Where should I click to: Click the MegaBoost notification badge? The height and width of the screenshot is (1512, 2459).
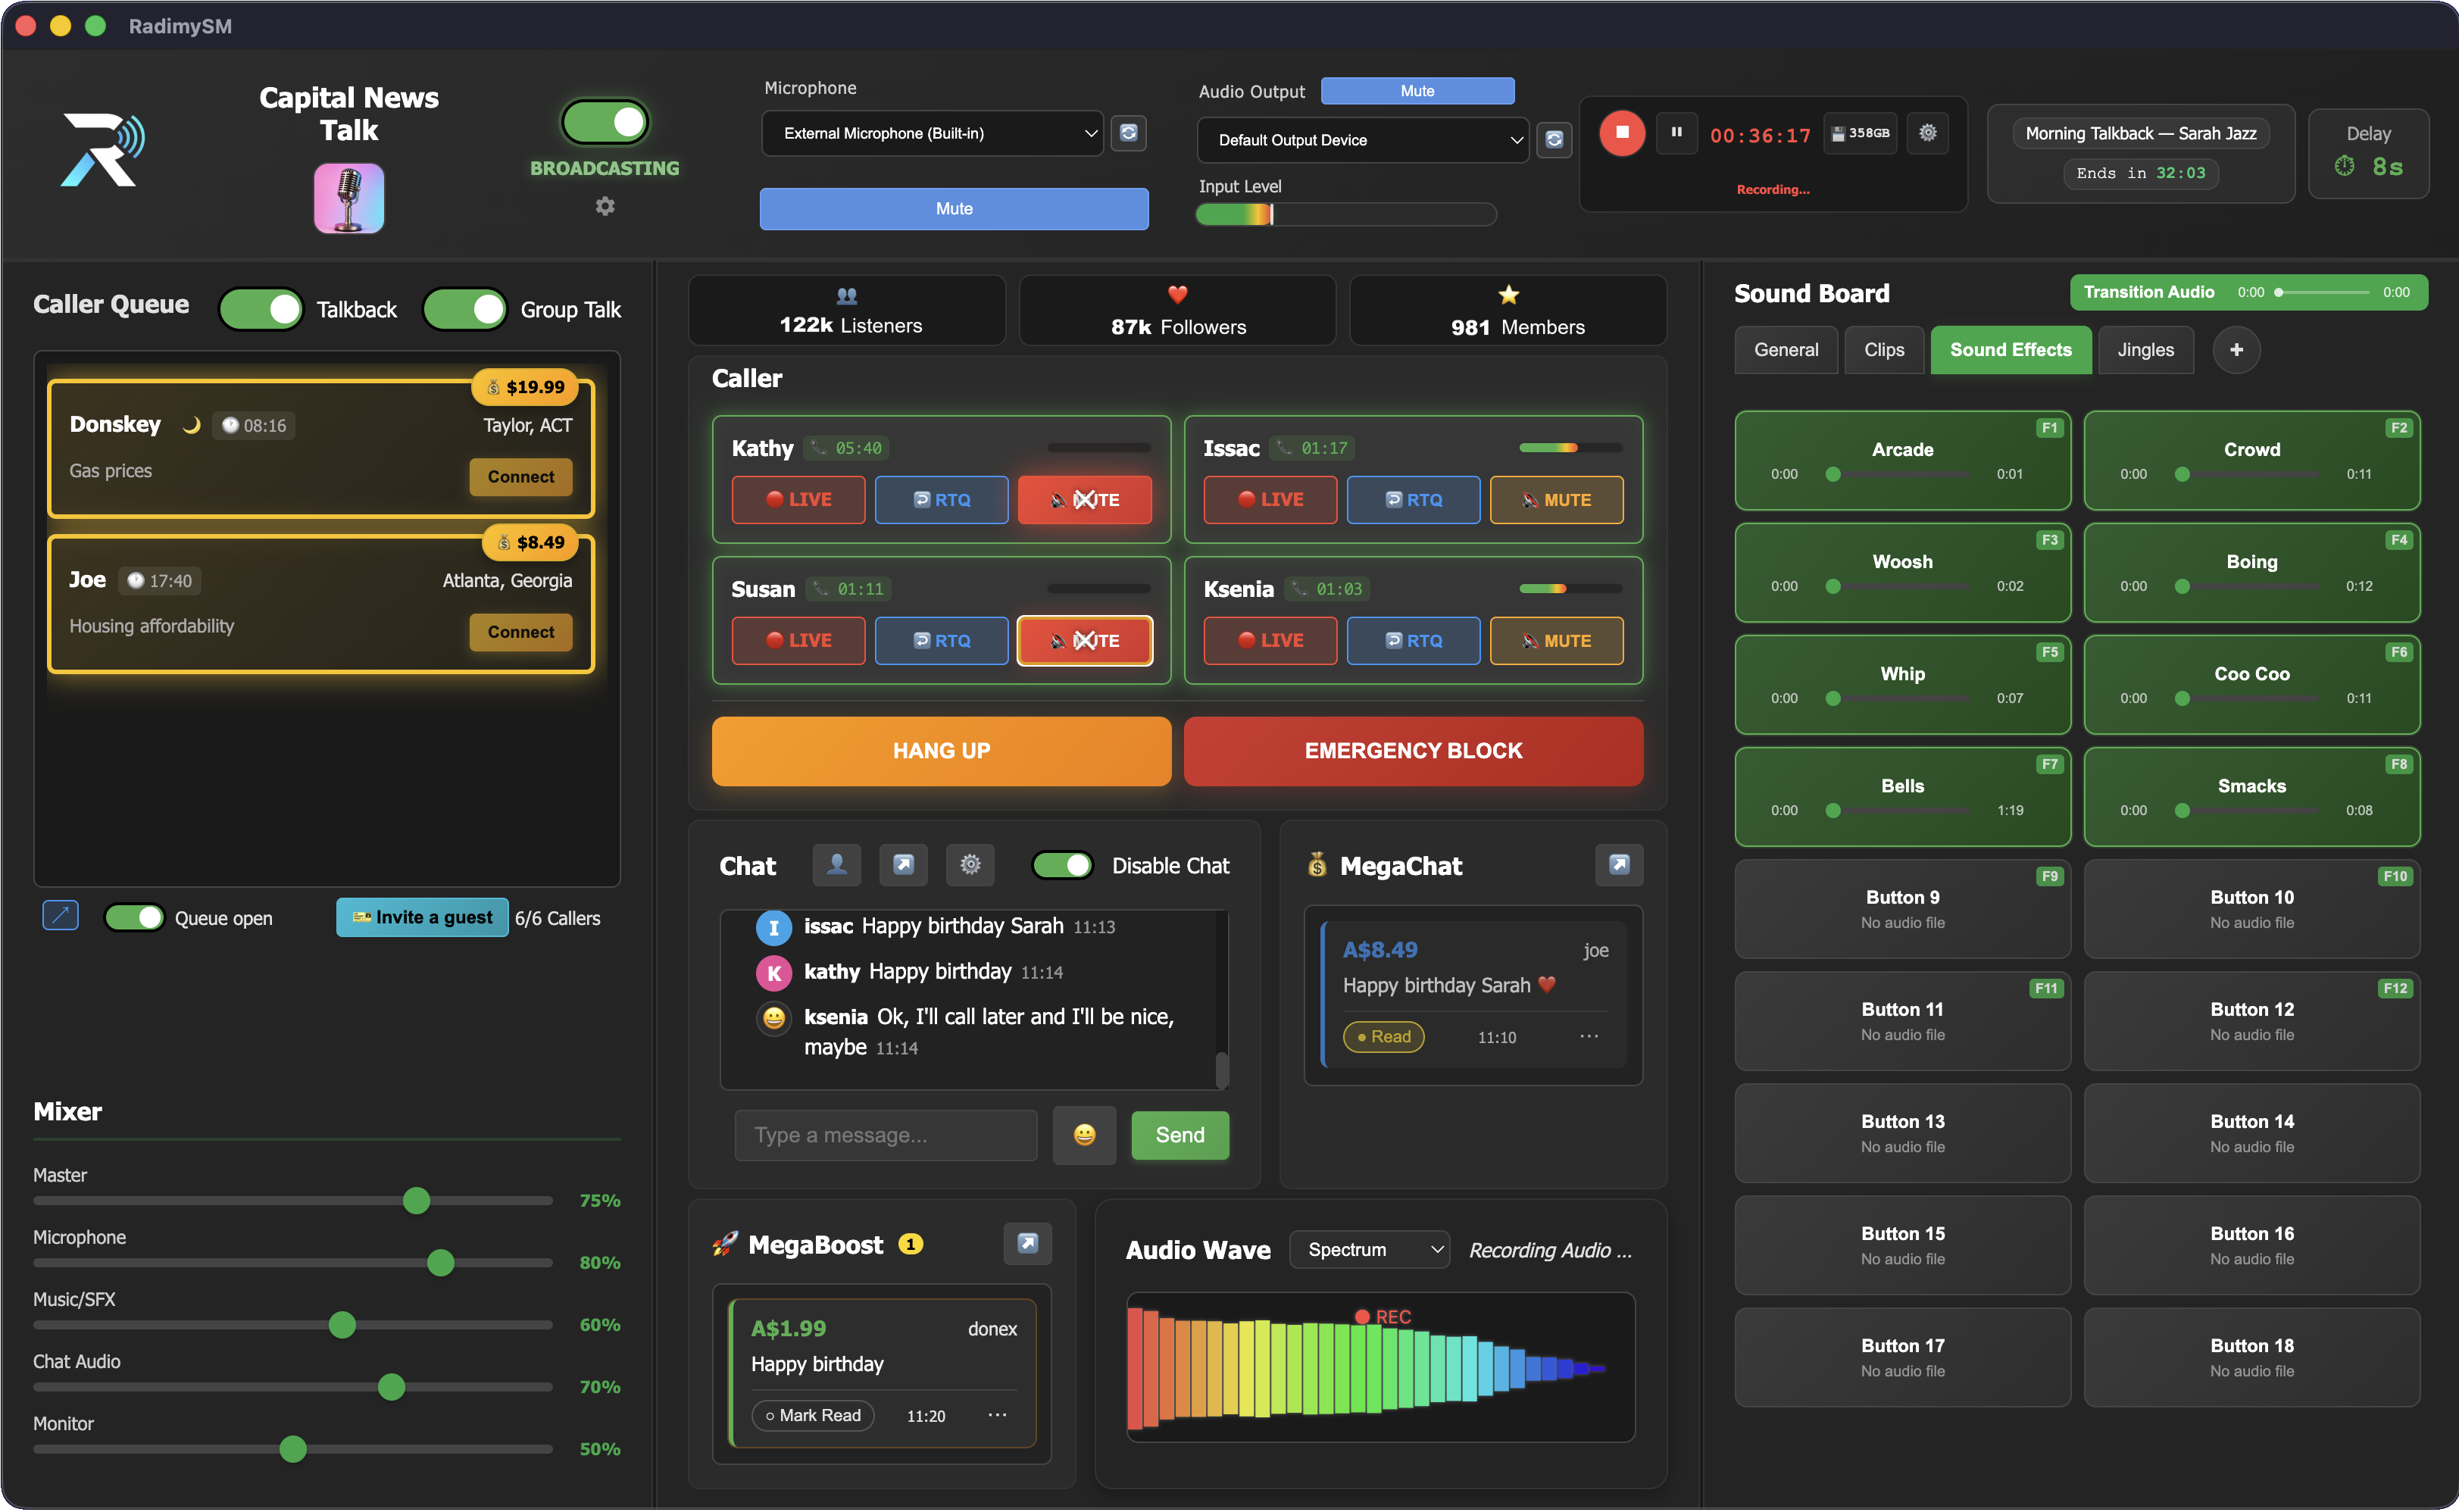point(910,1244)
